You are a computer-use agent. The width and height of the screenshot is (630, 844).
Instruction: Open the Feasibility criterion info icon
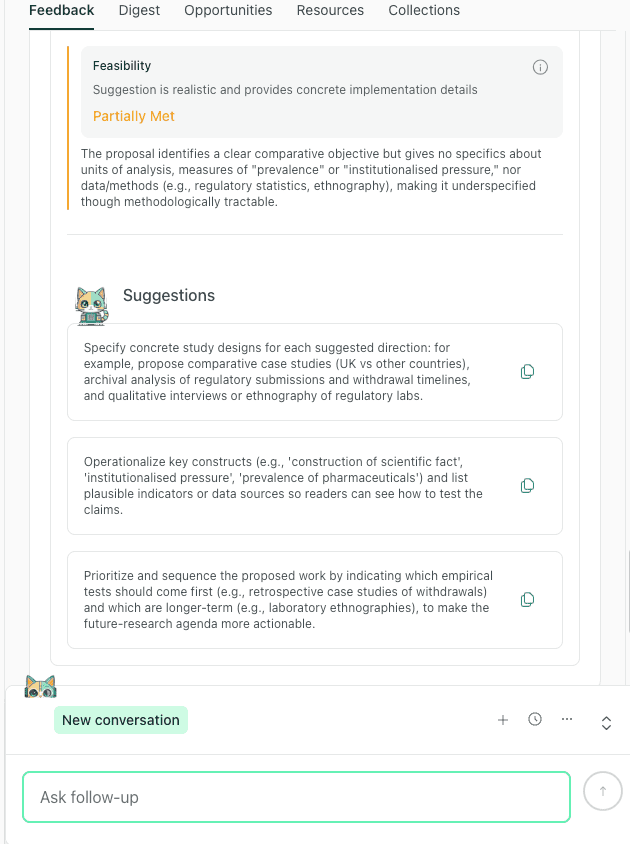pyautogui.click(x=540, y=67)
